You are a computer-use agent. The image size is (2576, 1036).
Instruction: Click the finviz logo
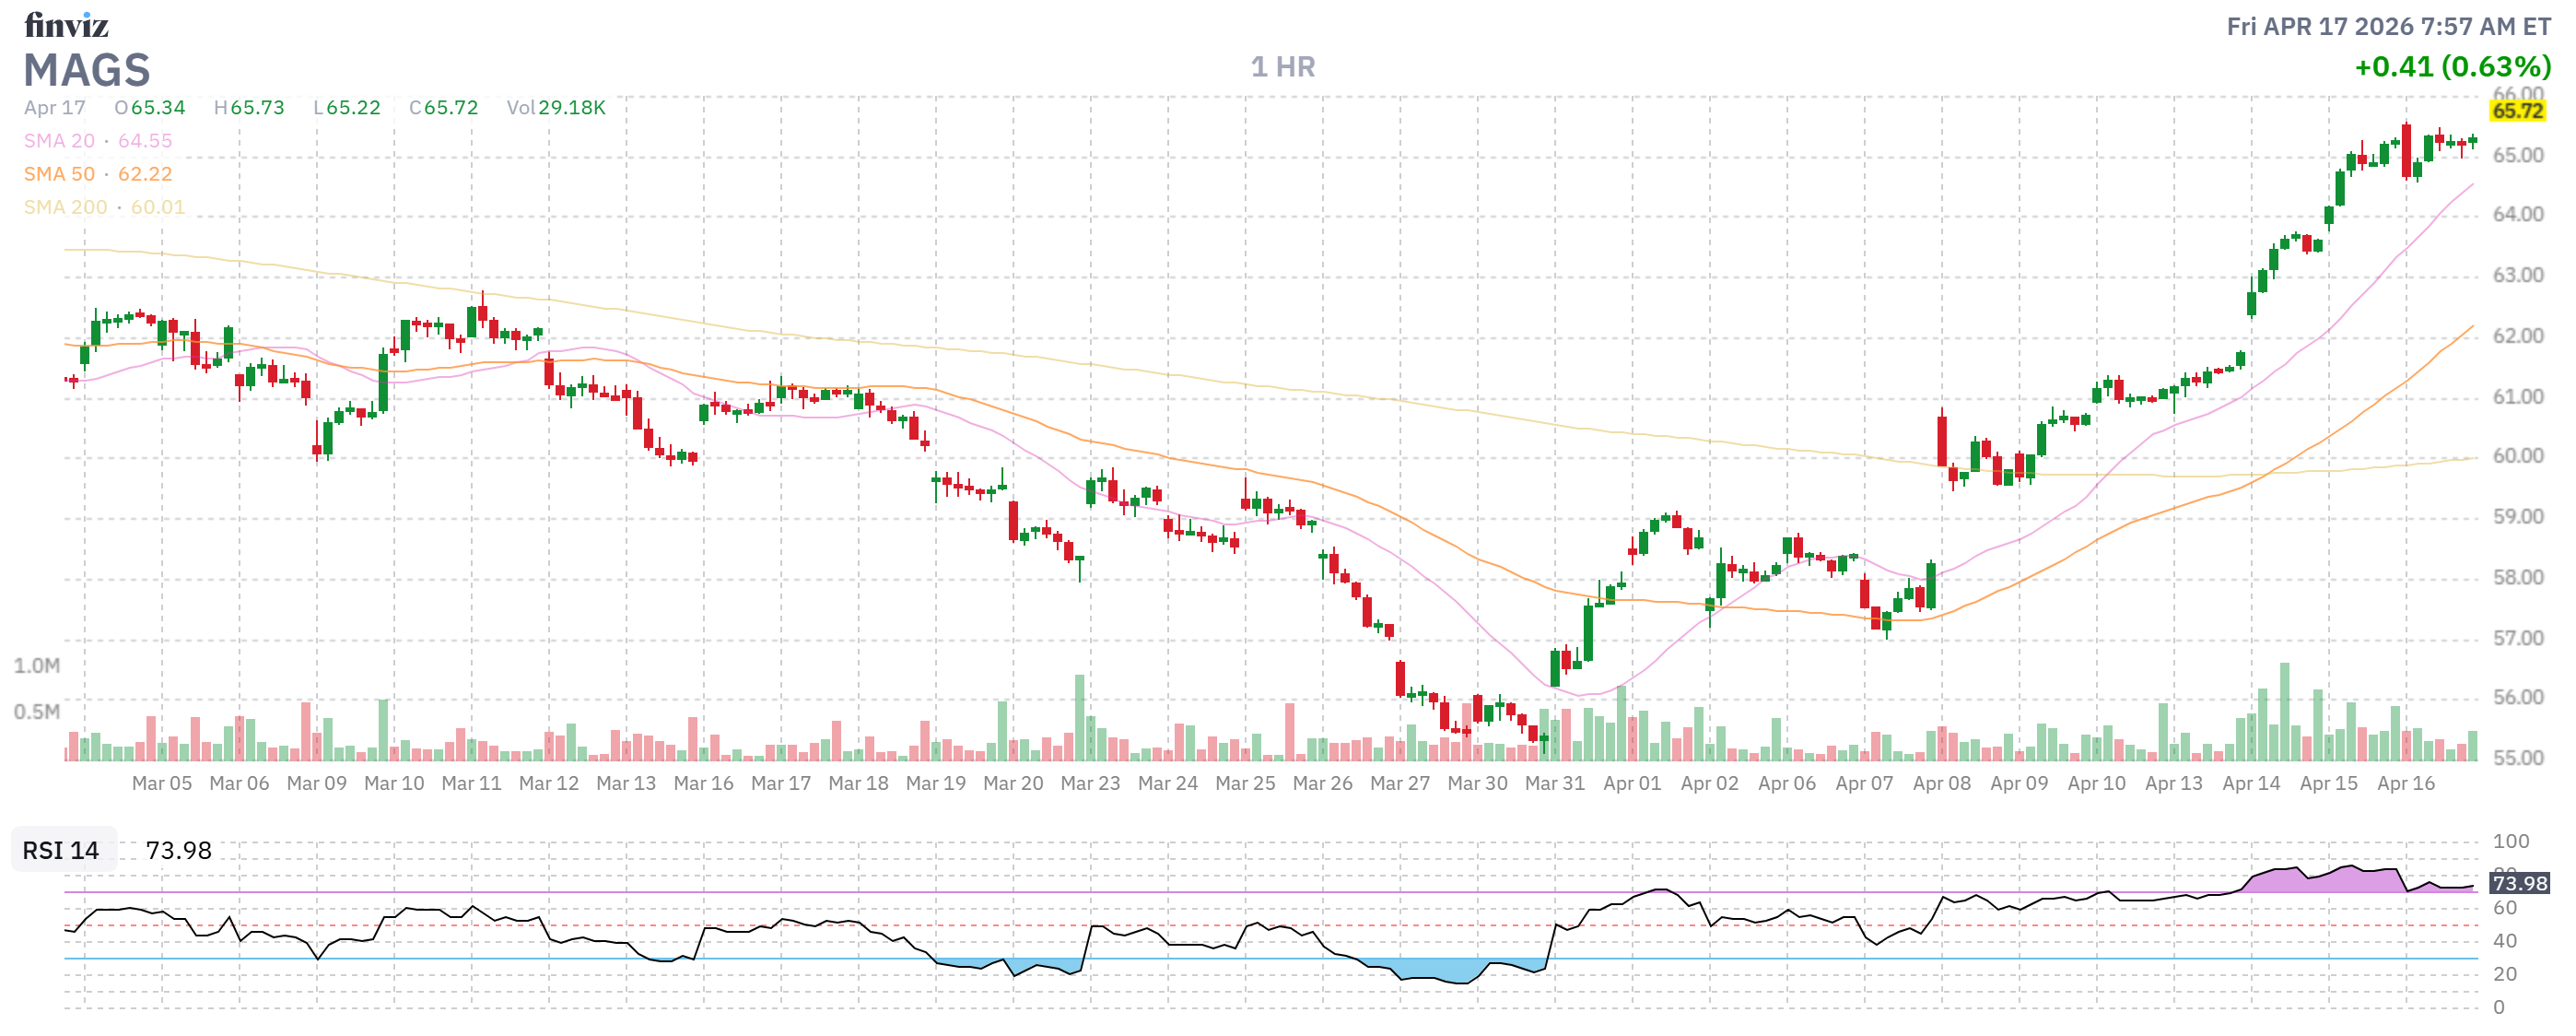[66, 25]
